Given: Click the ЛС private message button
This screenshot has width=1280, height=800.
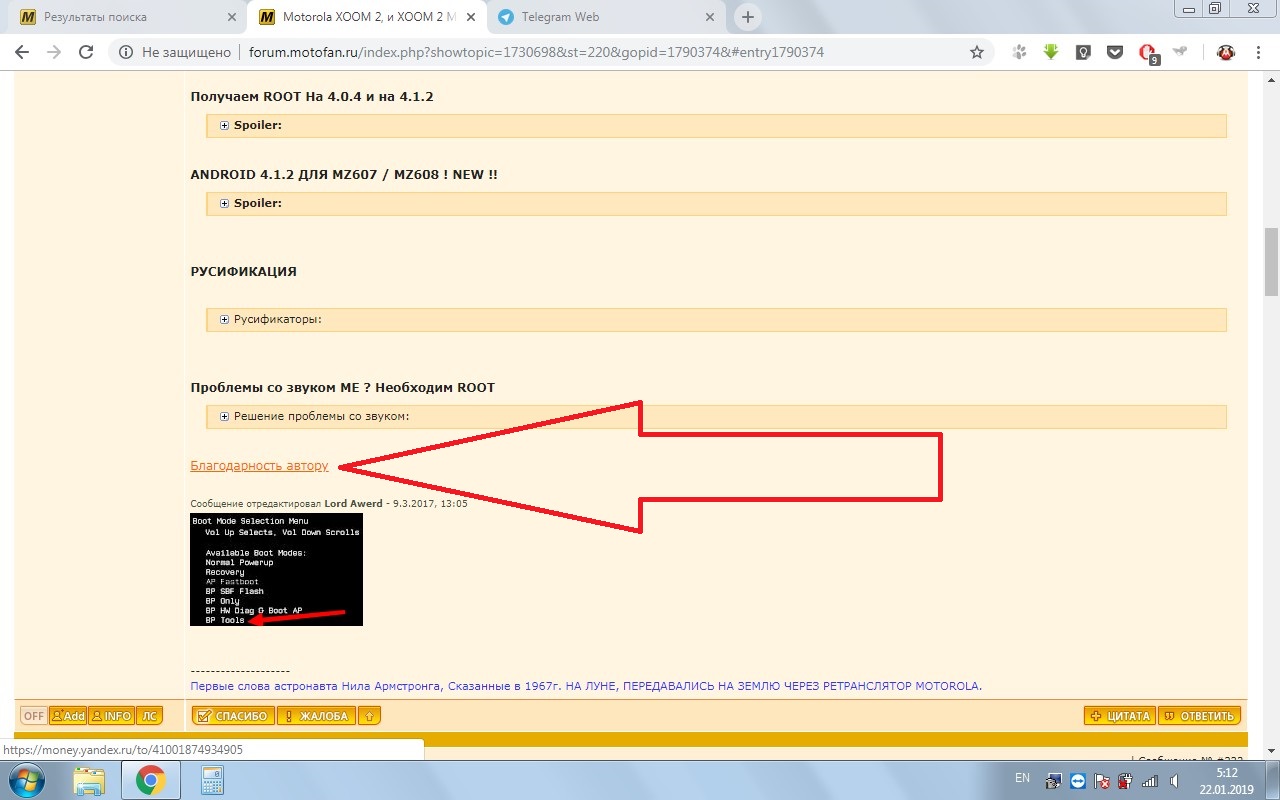Looking at the screenshot, I should point(149,716).
